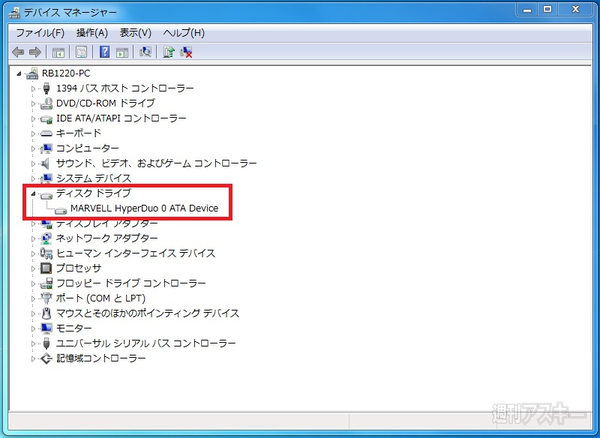Click the 記憶域コントローラー icon
This screenshot has height=438, width=600.
tap(46, 358)
